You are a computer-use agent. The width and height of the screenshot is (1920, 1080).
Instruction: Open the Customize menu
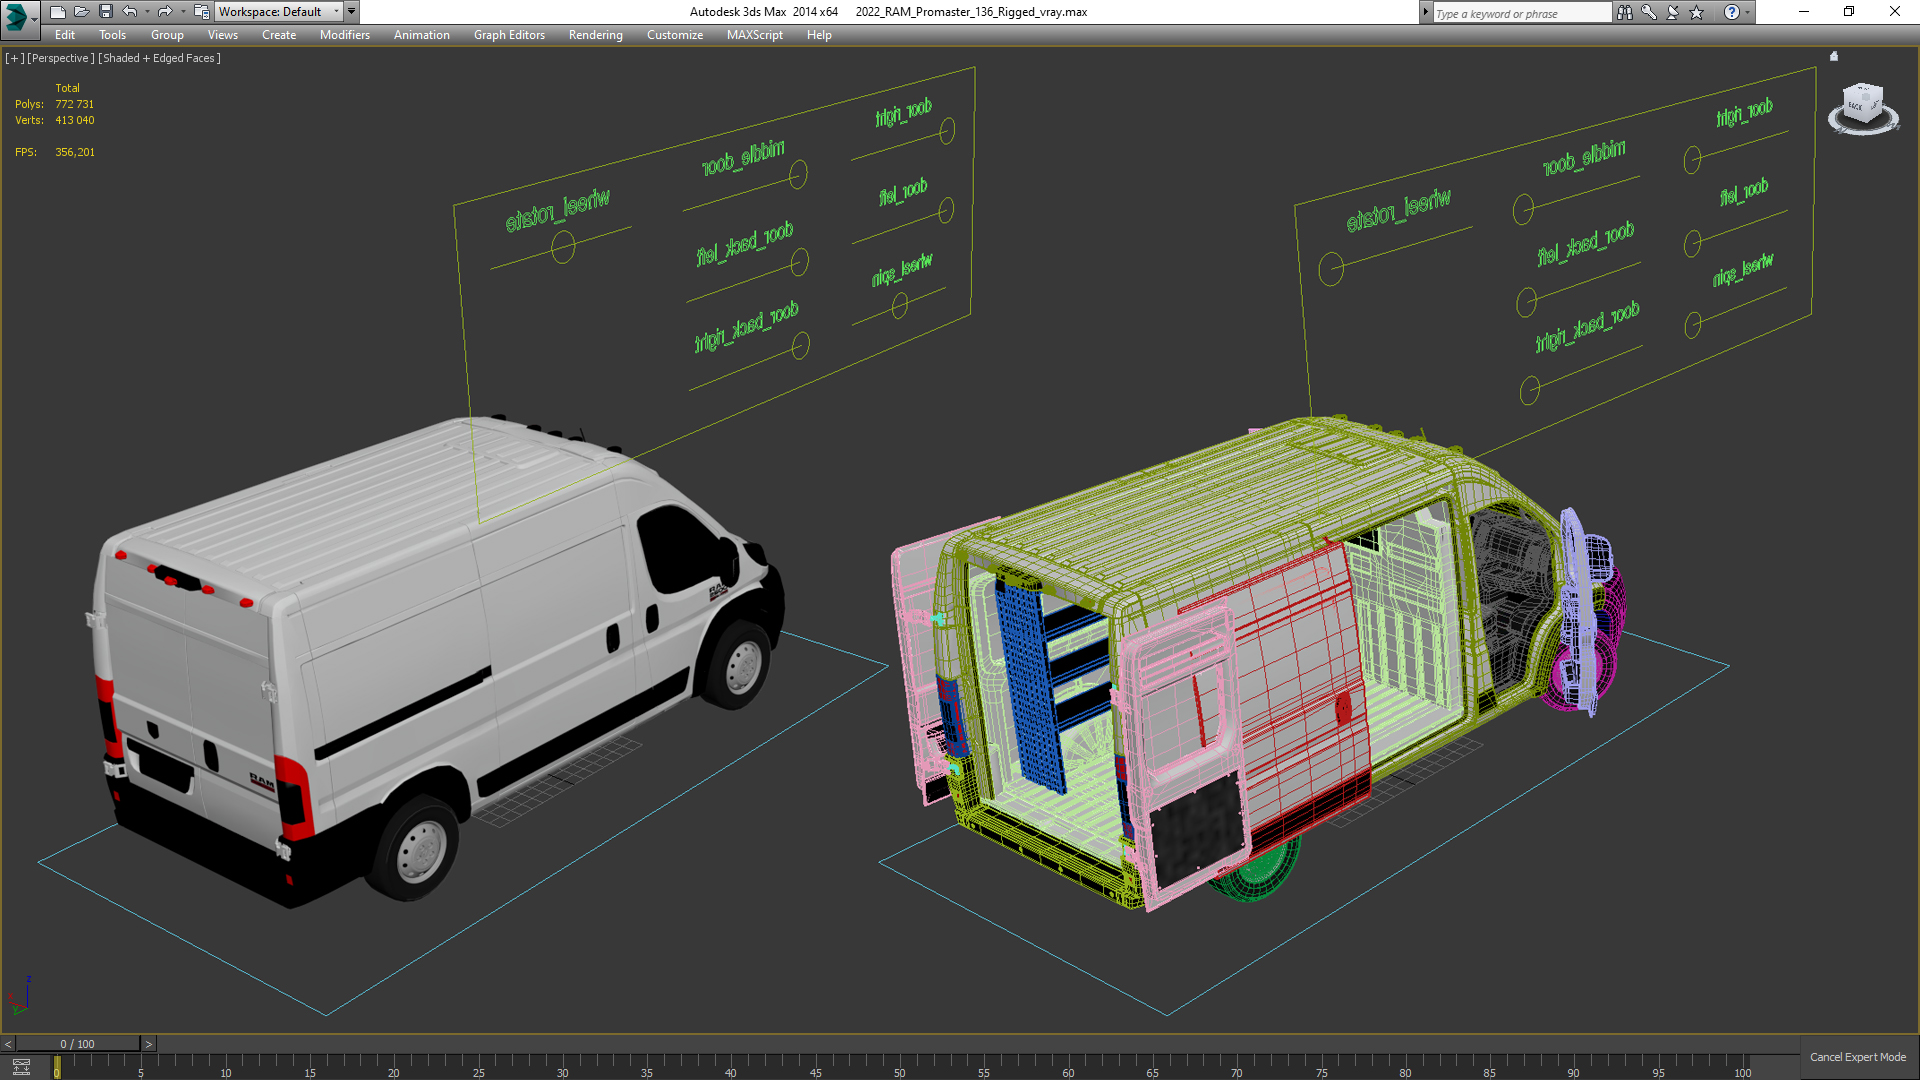tap(675, 35)
